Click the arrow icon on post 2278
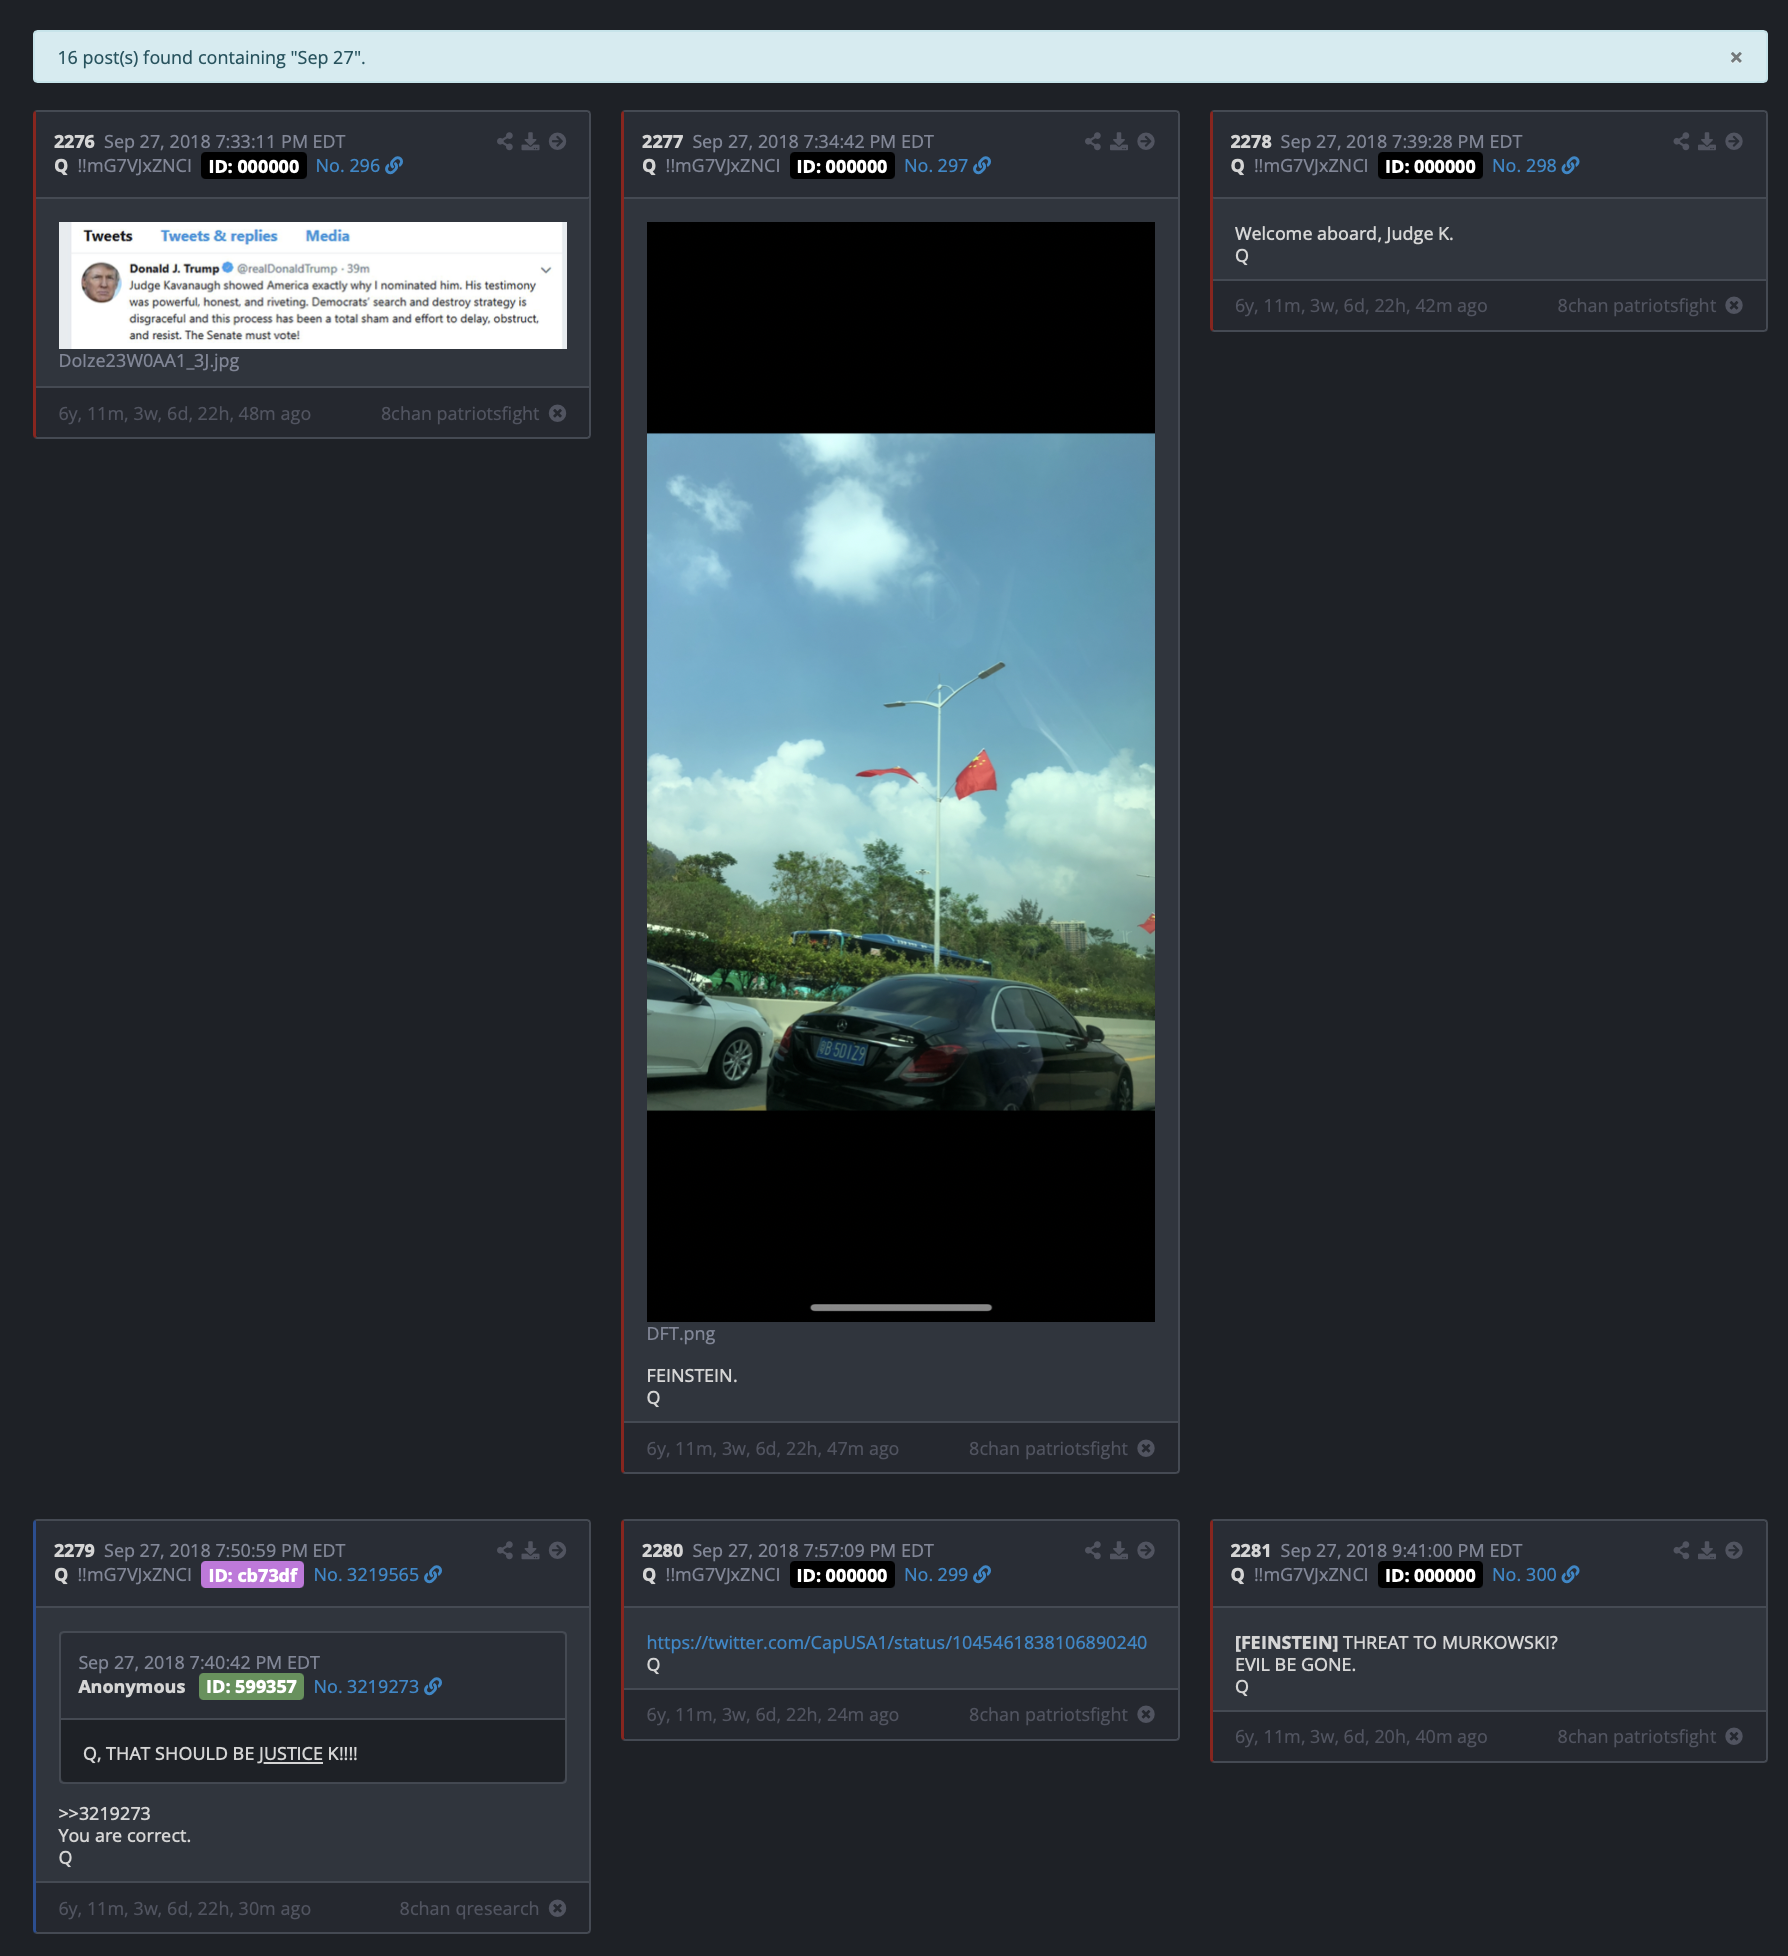Image resolution: width=1788 pixels, height=1956 pixels. pos(1734,142)
